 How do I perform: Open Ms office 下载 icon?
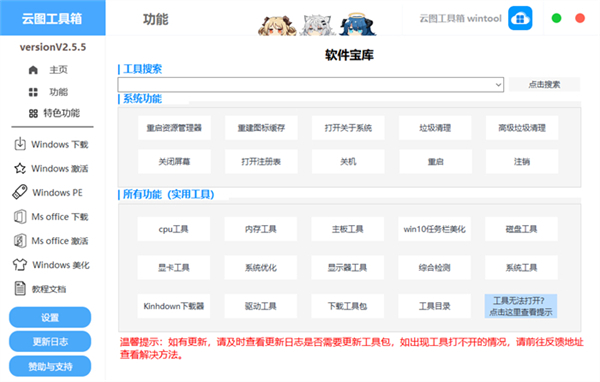[20, 217]
